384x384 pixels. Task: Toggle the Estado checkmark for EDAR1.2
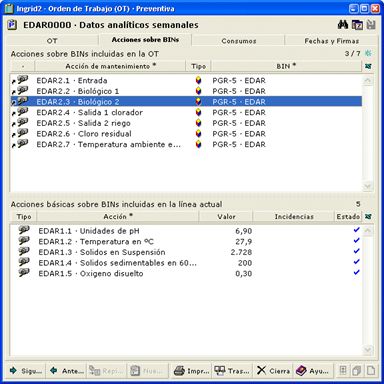pyautogui.click(x=356, y=240)
